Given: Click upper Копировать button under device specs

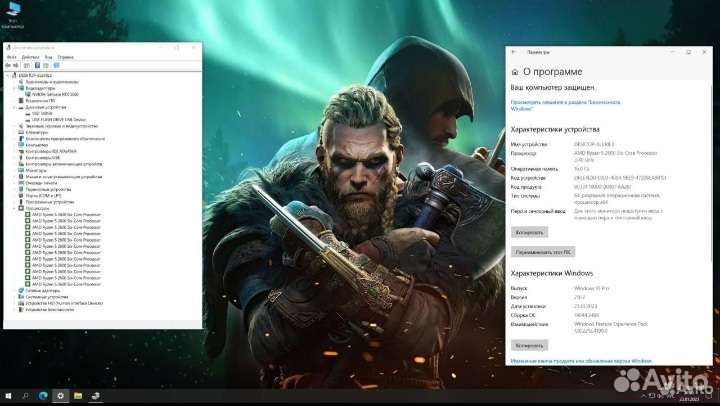Looking at the screenshot, I should click(x=529, y=232).
